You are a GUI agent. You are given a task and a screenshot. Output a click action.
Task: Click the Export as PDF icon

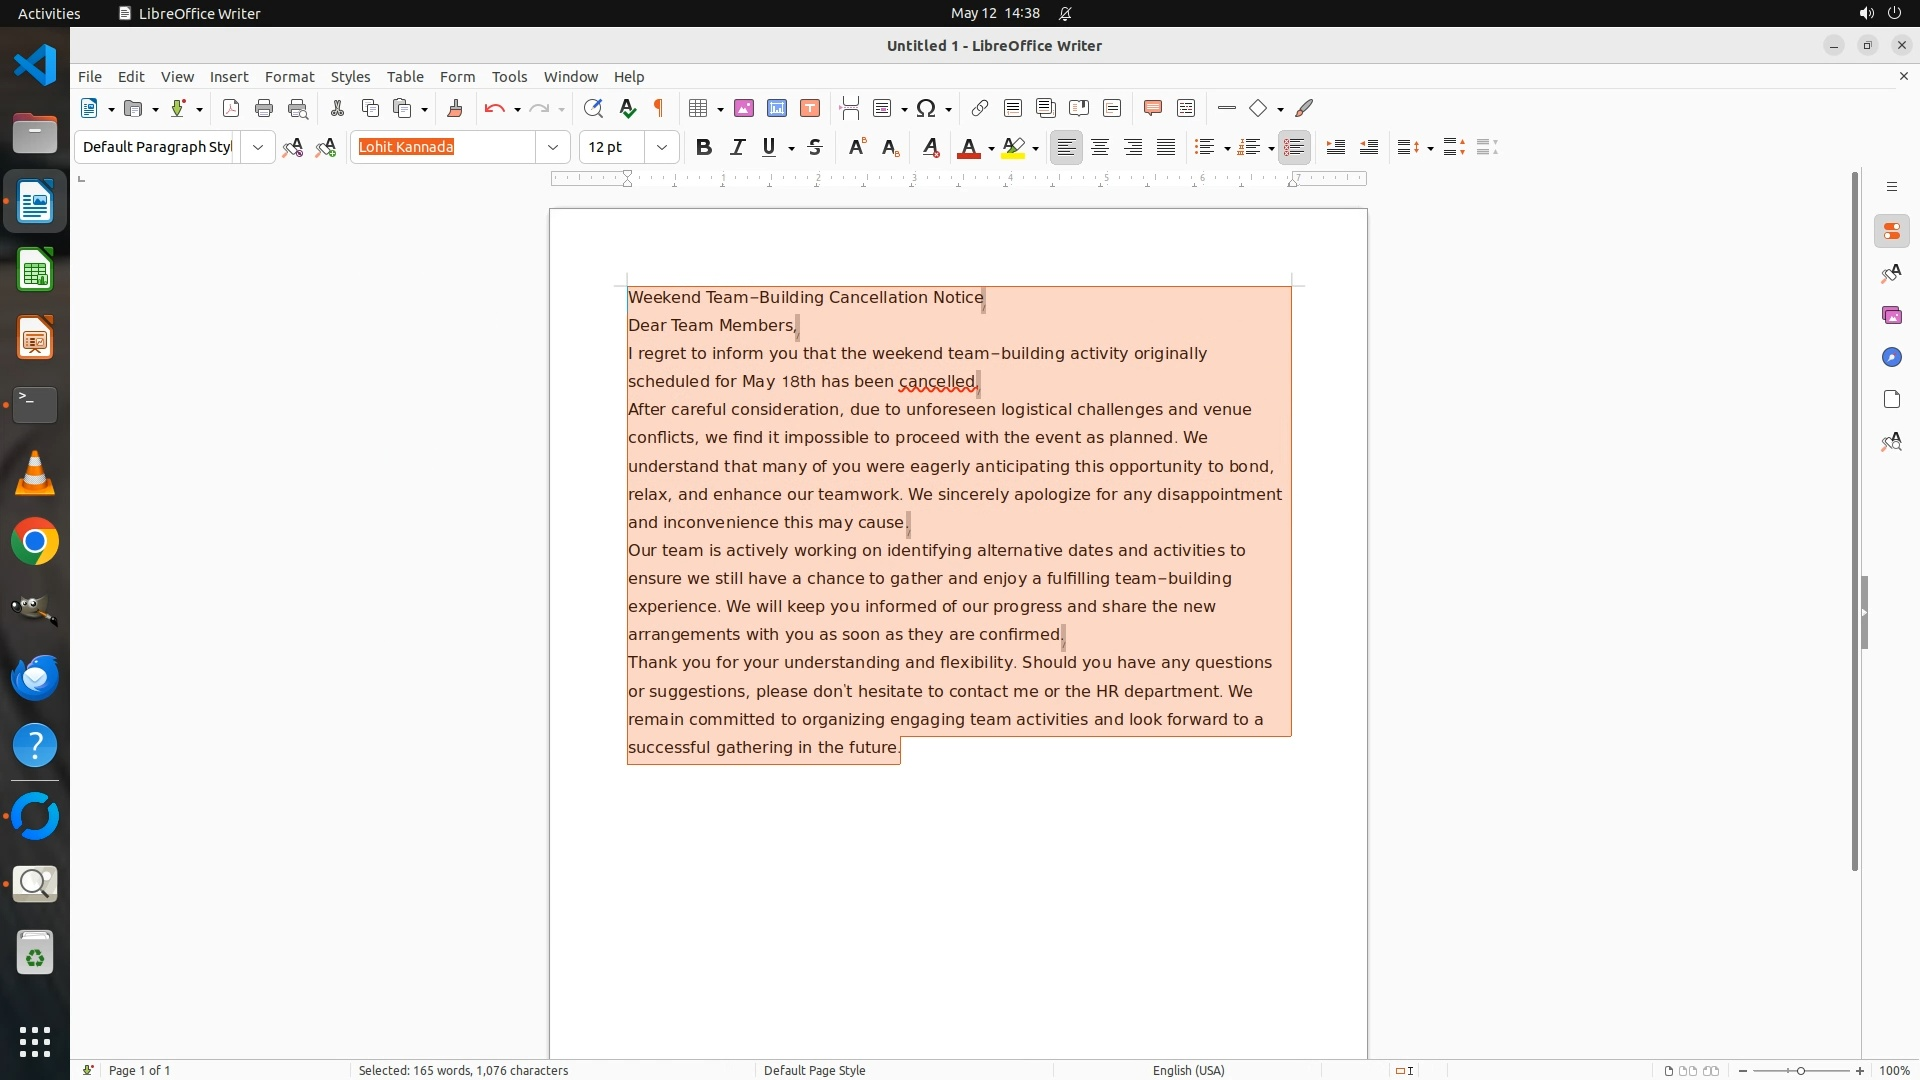231,108
